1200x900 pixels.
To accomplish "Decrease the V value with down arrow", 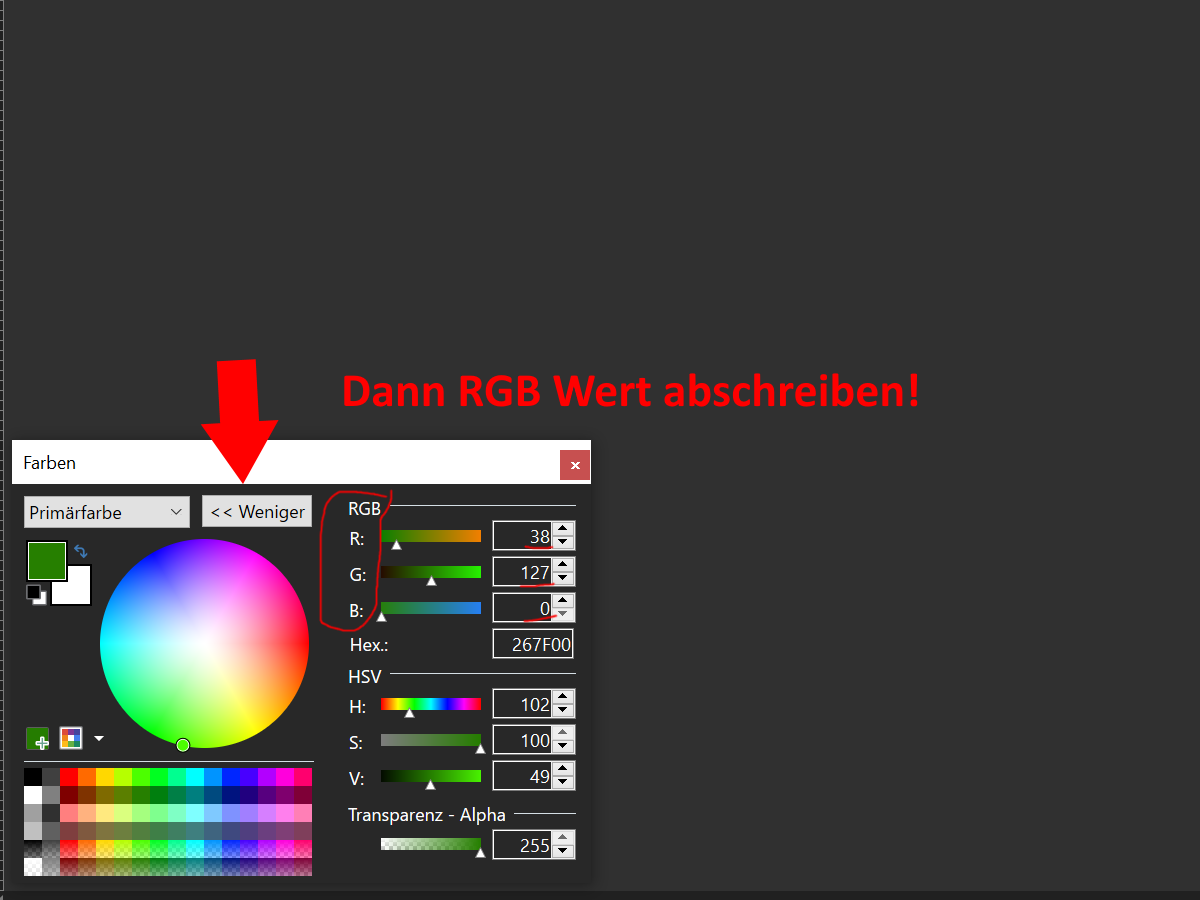I will pos(564,783).
